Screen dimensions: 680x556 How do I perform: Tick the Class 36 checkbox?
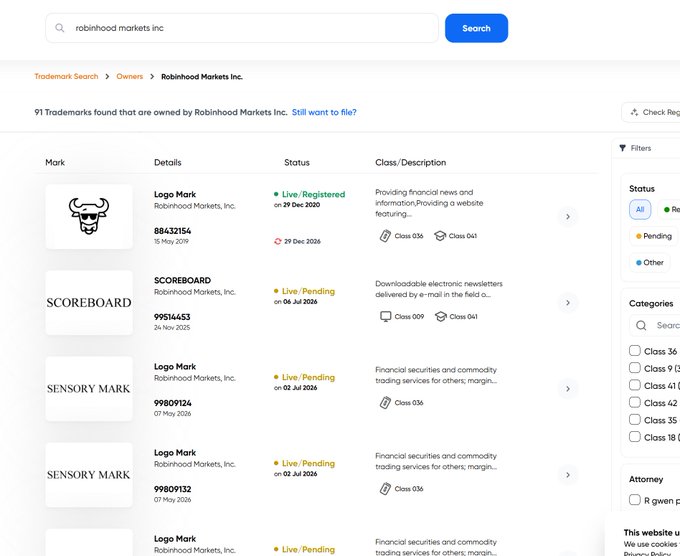coord(634,350)
